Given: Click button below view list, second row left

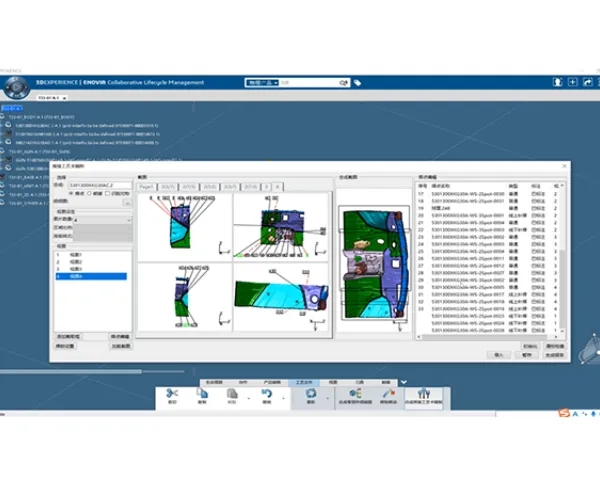Looking at the screenshot, I should (x=65, y=346).
